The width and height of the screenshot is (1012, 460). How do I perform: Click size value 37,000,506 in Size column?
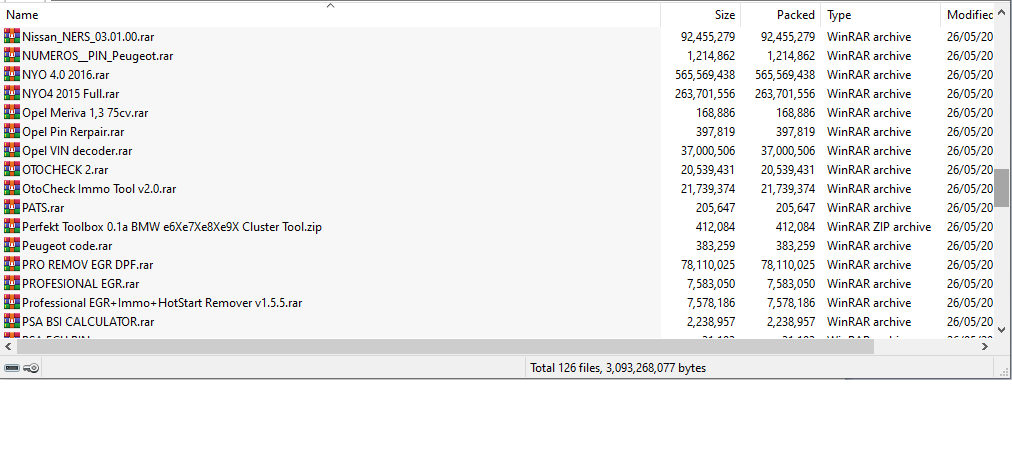[x=708, y=151]
